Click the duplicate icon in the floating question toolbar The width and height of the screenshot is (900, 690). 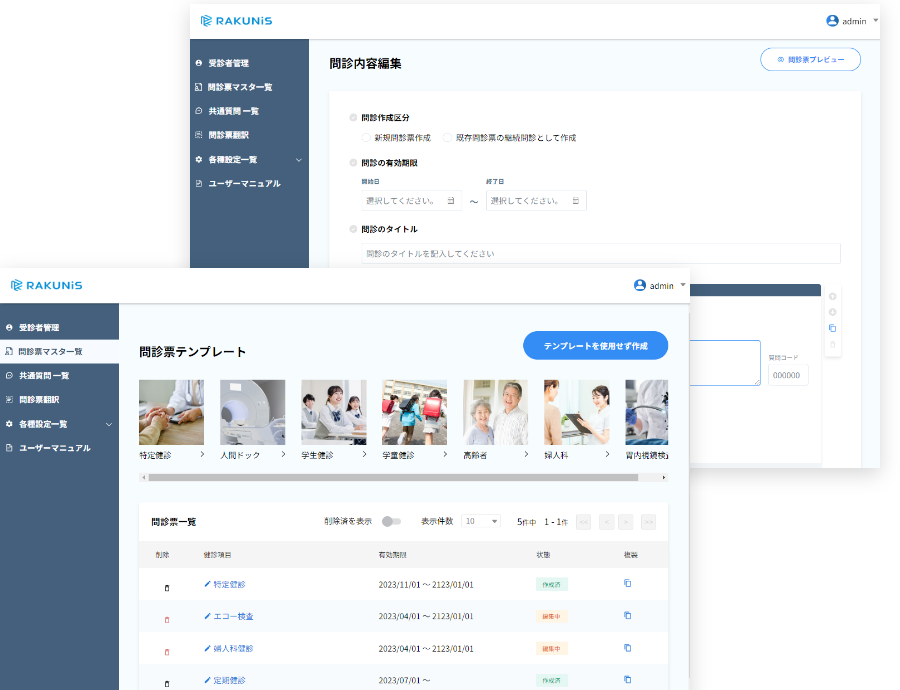tap(833, 328)
